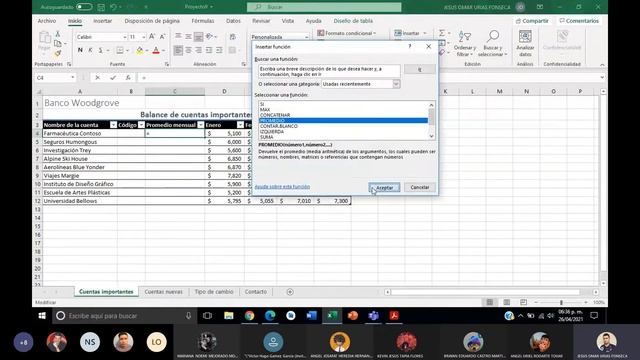Screen dimensions: 640x360
Task: Click the Insert Function fx icon
Action: pyautogui.click(x=128, y=78)
